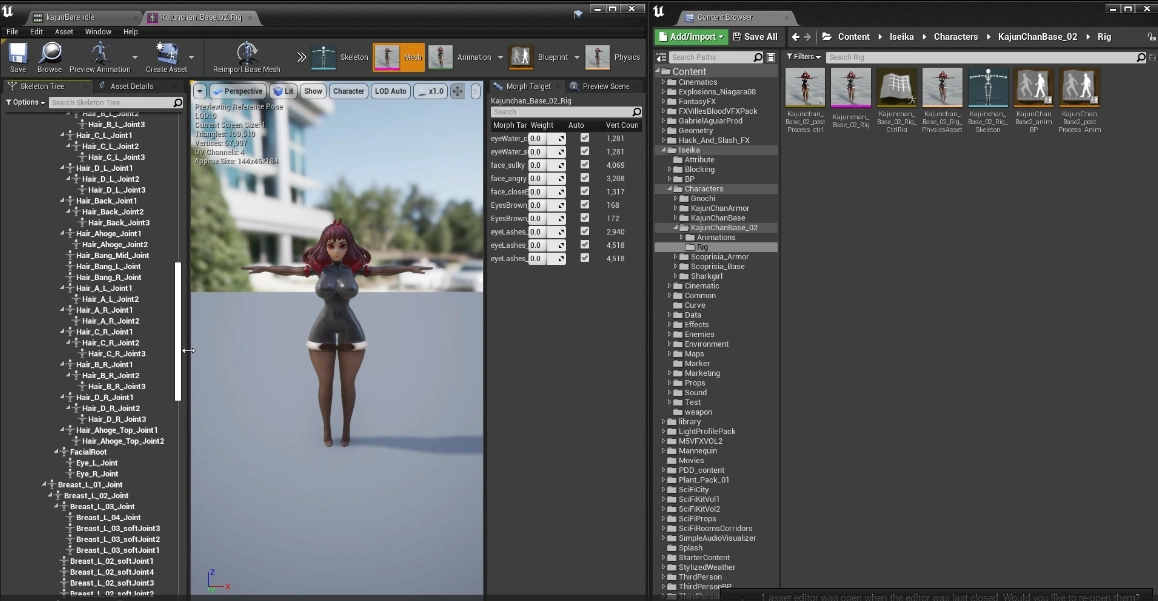This screenshot has width=1158, height=601.
Task: Click search icon in Search Paths
Action: (758, 57)
